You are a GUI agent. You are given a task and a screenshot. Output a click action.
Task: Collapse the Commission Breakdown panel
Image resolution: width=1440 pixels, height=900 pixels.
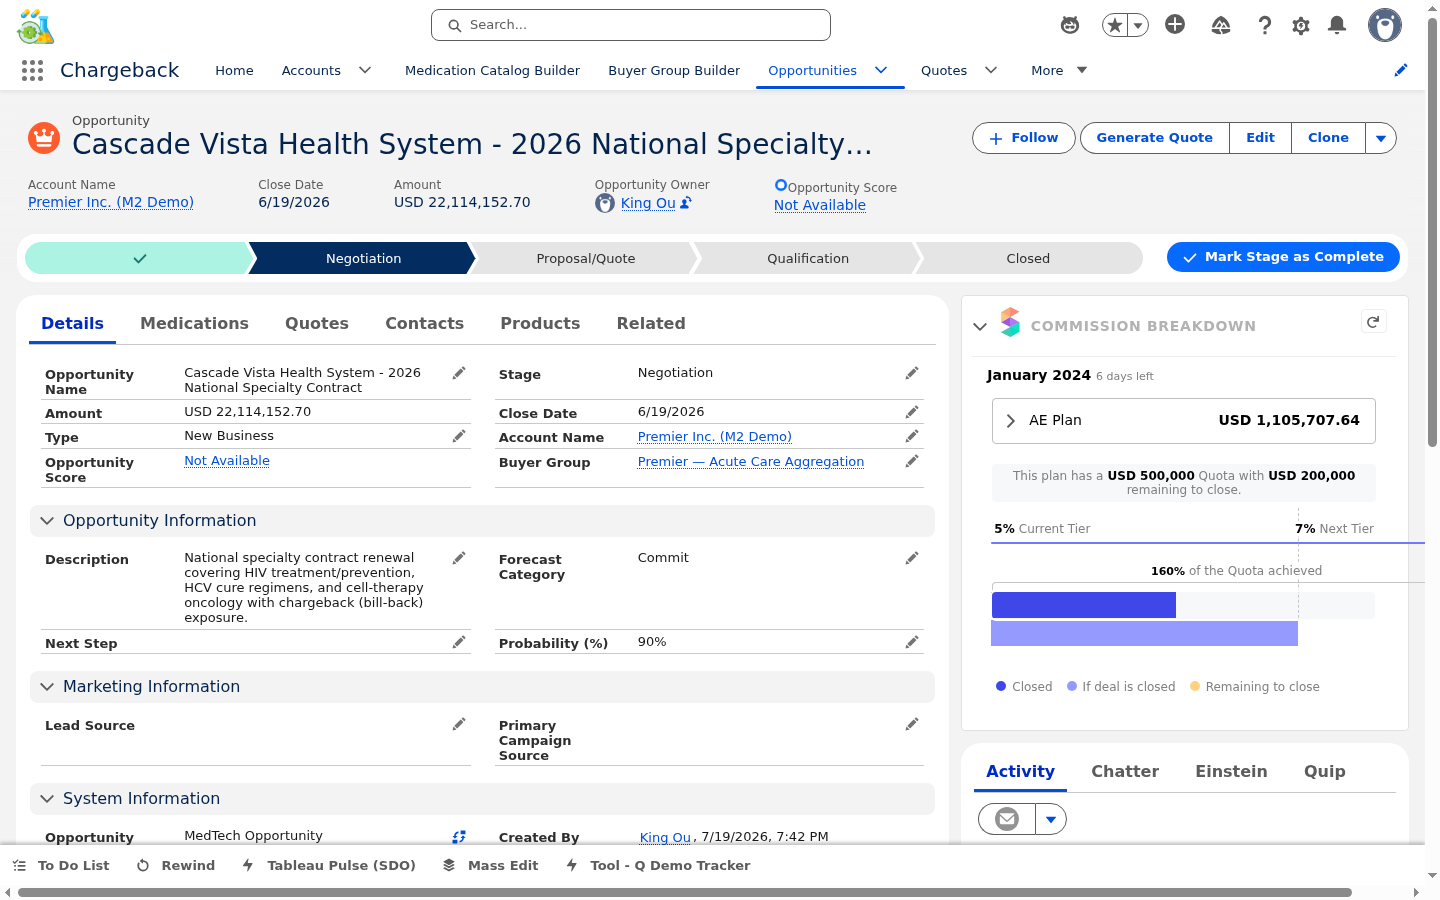(x=980, y=326)
